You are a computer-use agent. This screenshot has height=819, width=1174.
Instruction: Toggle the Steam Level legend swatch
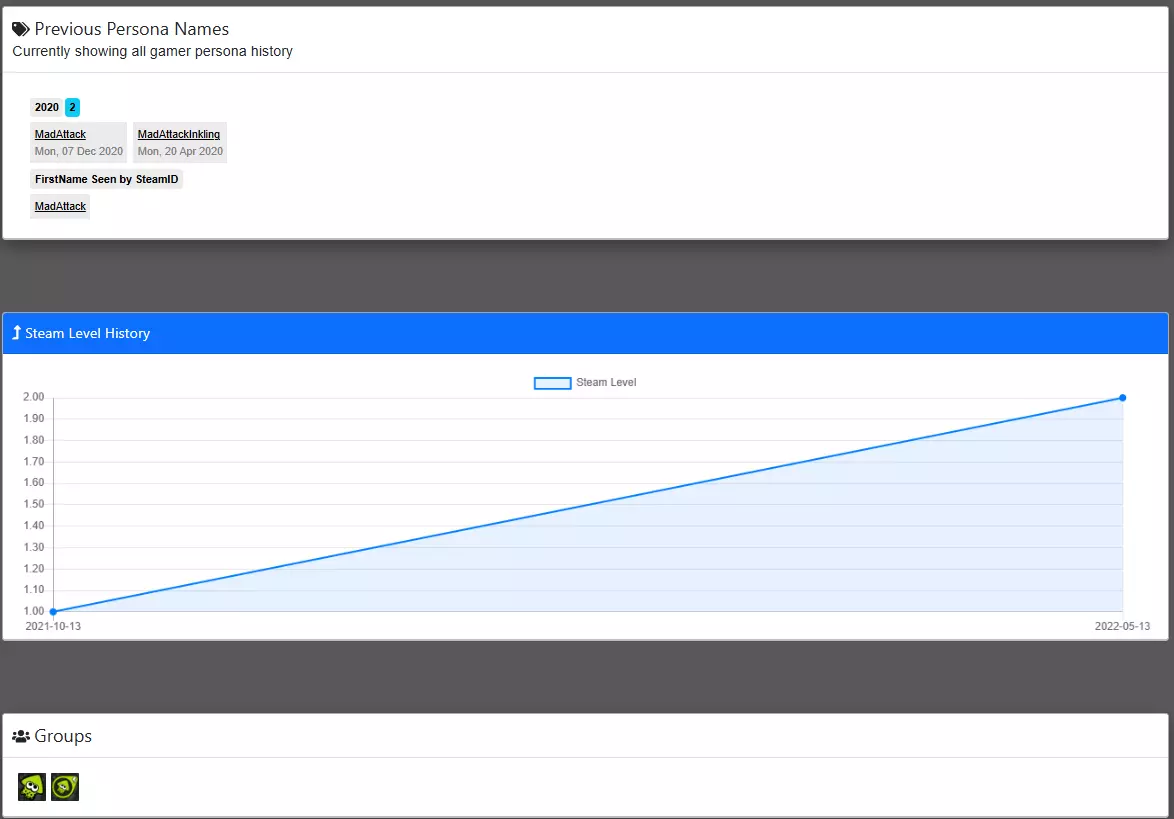point(553,383)
